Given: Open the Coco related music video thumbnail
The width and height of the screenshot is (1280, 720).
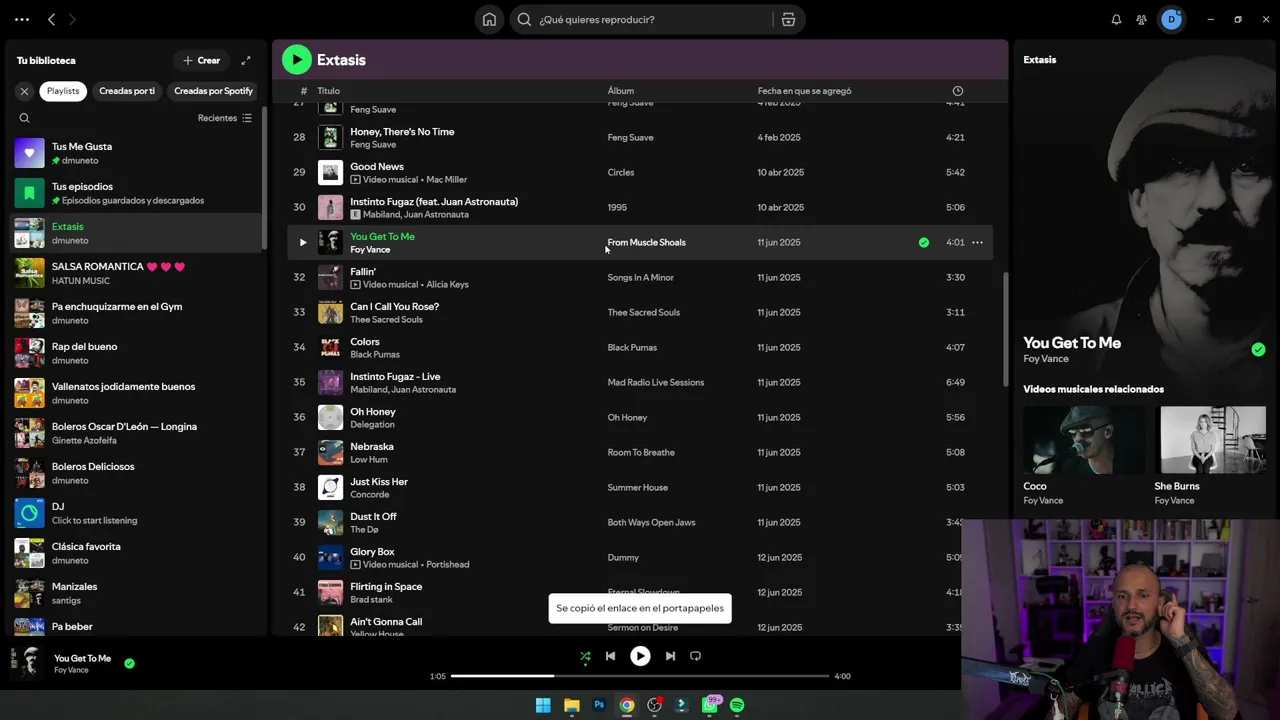Looking at the screenshot, I should click(x=1083, y=439).
